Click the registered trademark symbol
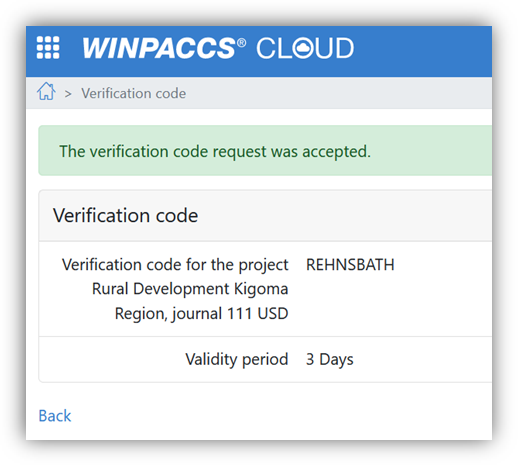 click(241, 43)
